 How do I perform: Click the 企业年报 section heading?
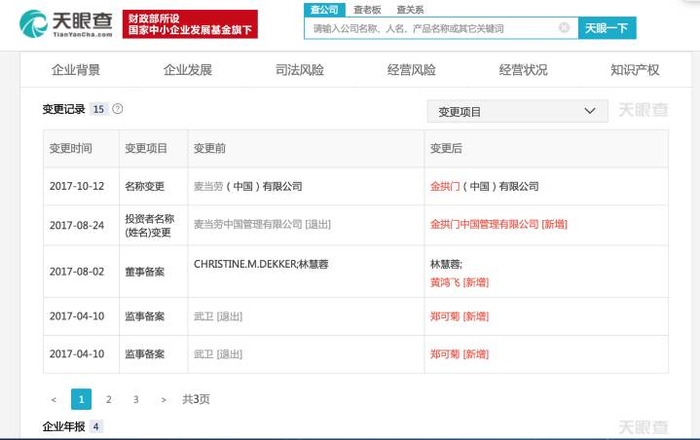[64, 427]
